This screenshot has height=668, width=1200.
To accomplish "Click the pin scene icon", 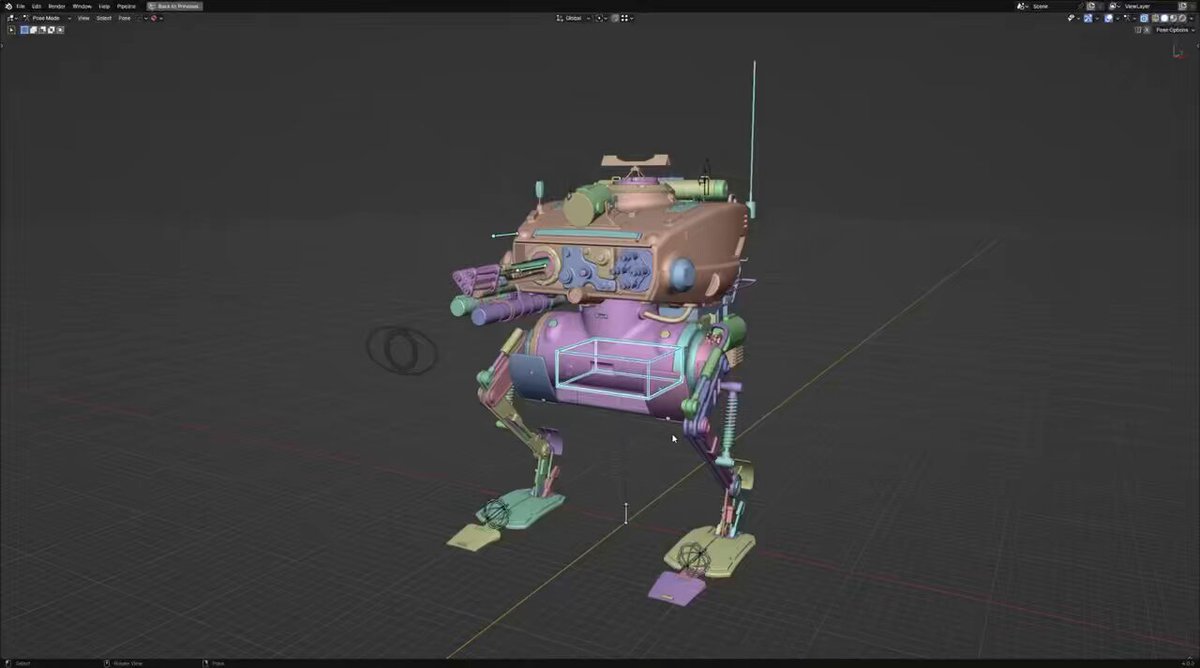I will click(1082, 6).
